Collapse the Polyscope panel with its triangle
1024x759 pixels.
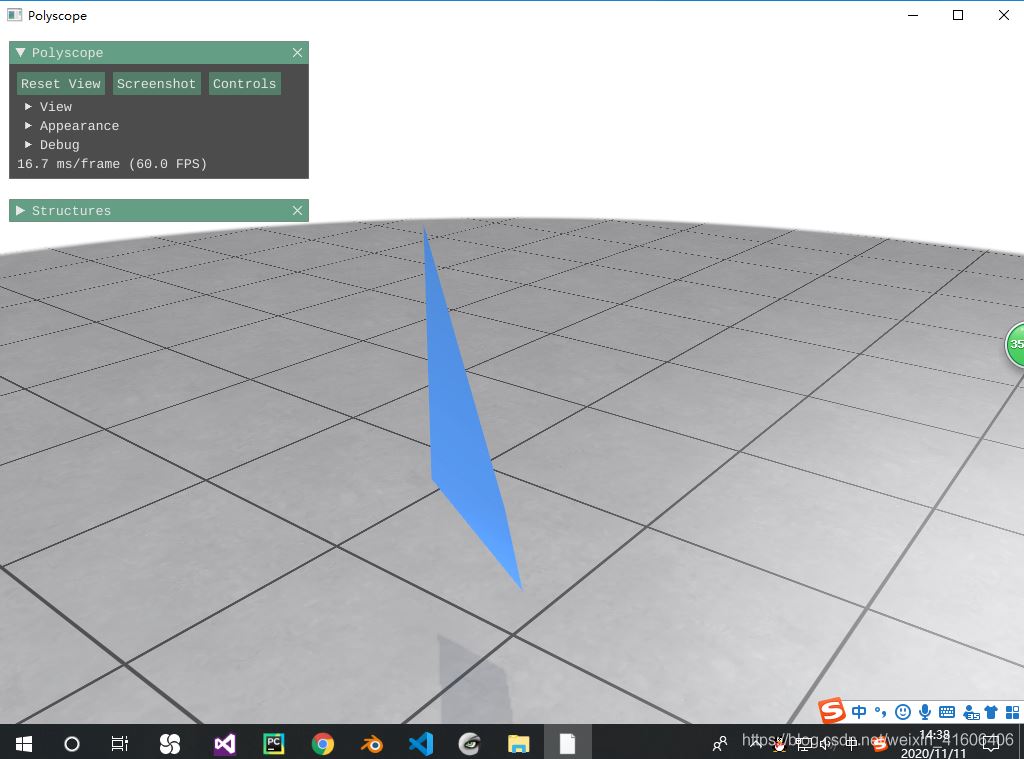(18, 52)
